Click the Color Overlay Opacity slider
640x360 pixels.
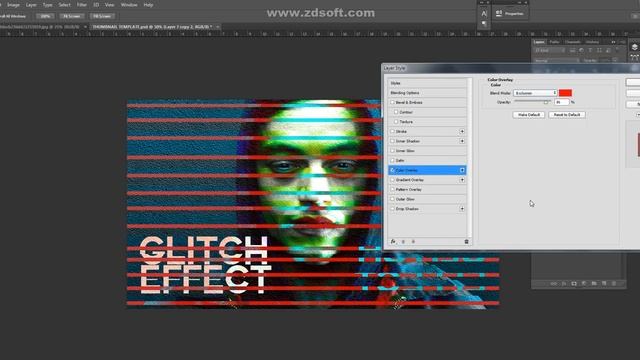tap(532, 102)
